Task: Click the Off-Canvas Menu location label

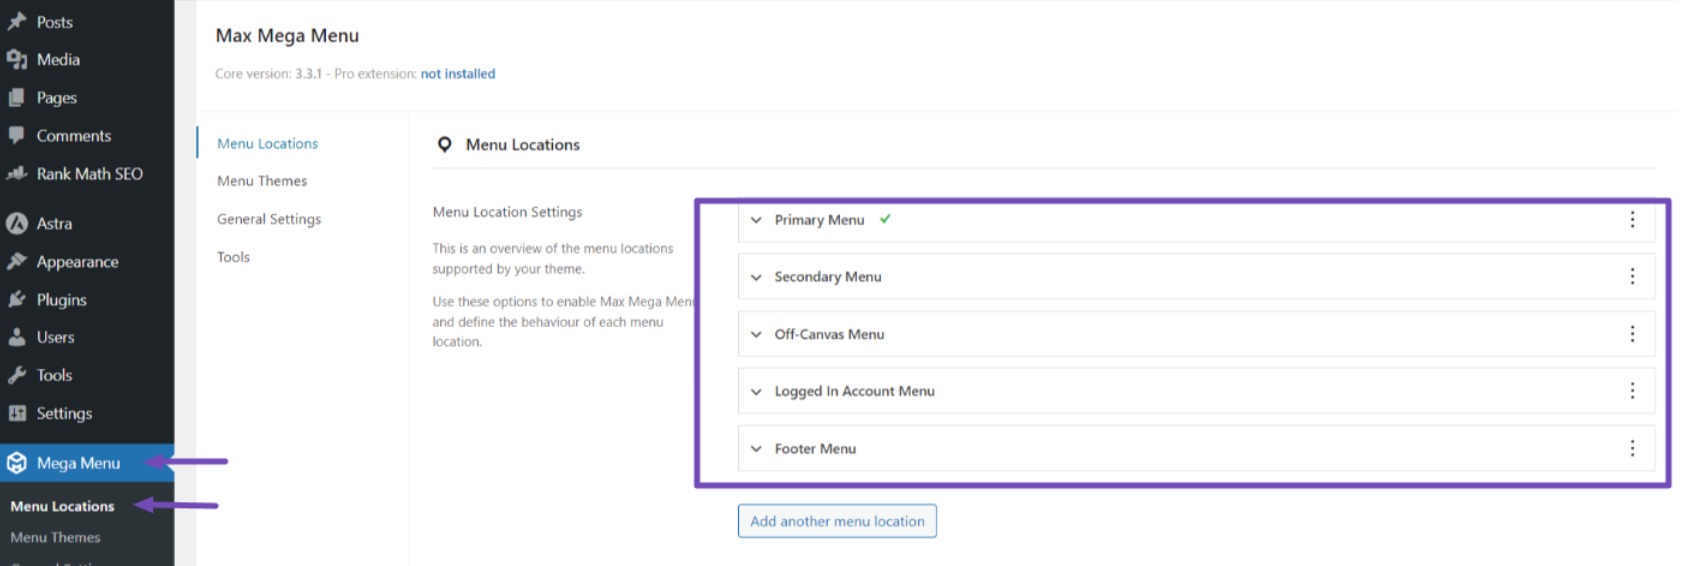Action: [x=829, y=335]
